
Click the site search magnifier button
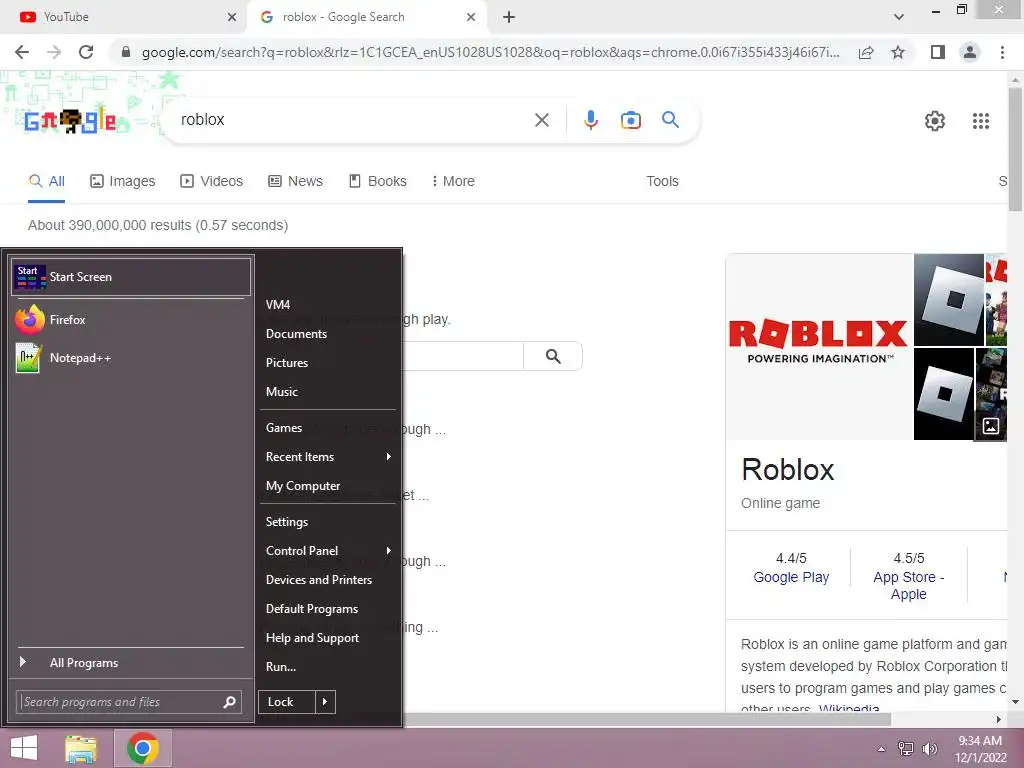tap(553, 356)
